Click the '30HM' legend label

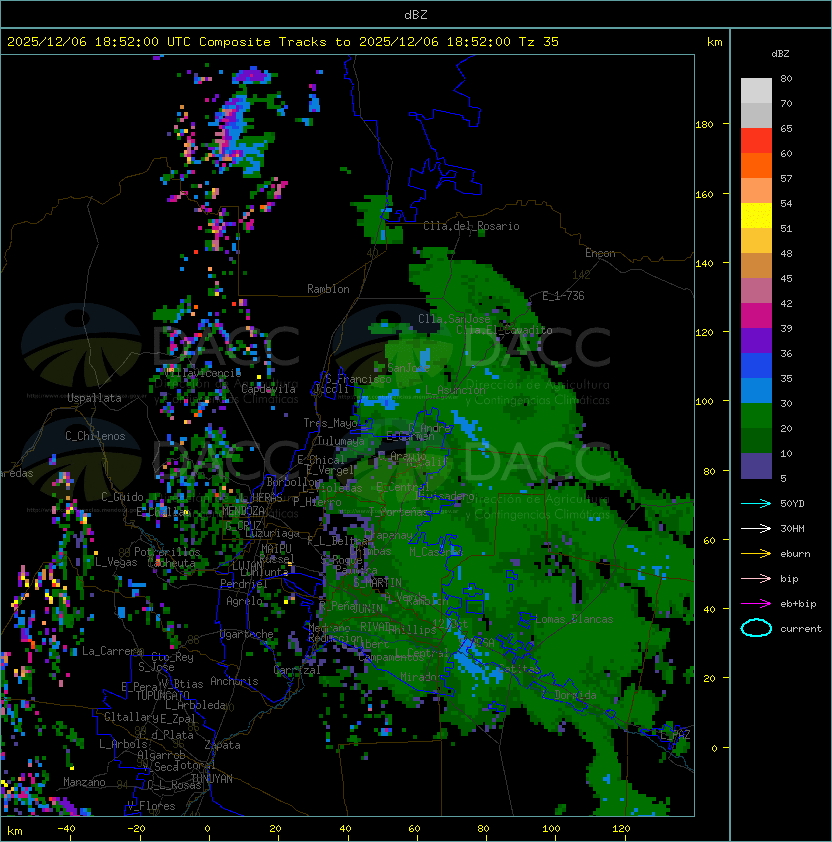pos(792,528)
